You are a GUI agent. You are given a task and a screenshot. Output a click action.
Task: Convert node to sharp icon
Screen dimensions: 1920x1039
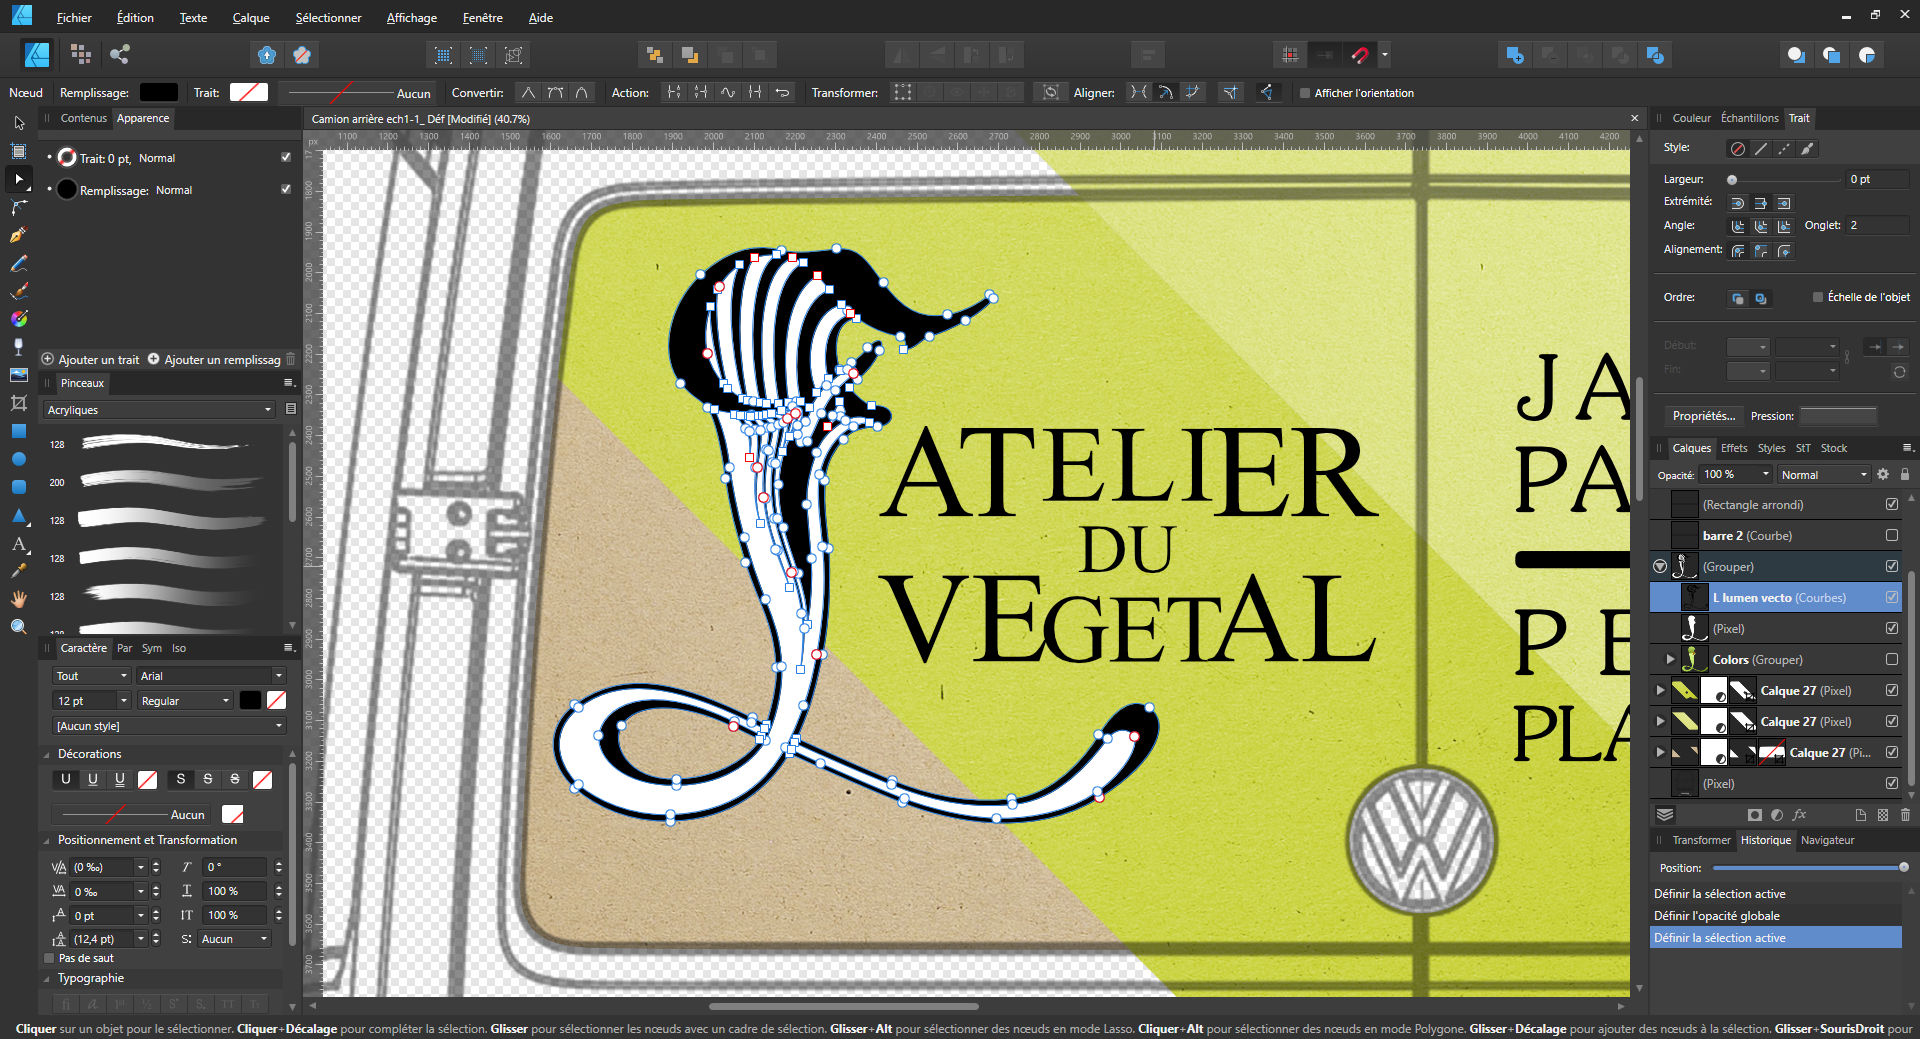pos(527,92)
